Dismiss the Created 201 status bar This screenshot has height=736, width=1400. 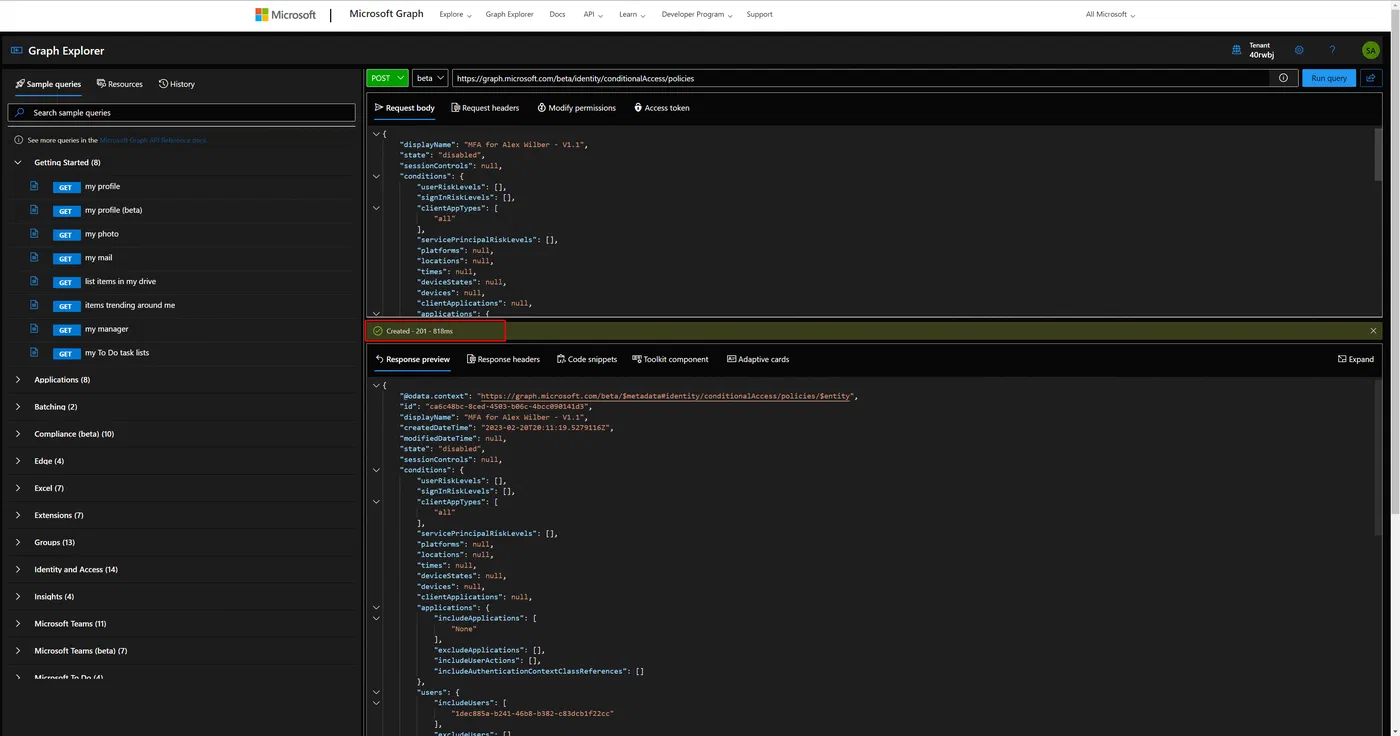coord(1373,331)
